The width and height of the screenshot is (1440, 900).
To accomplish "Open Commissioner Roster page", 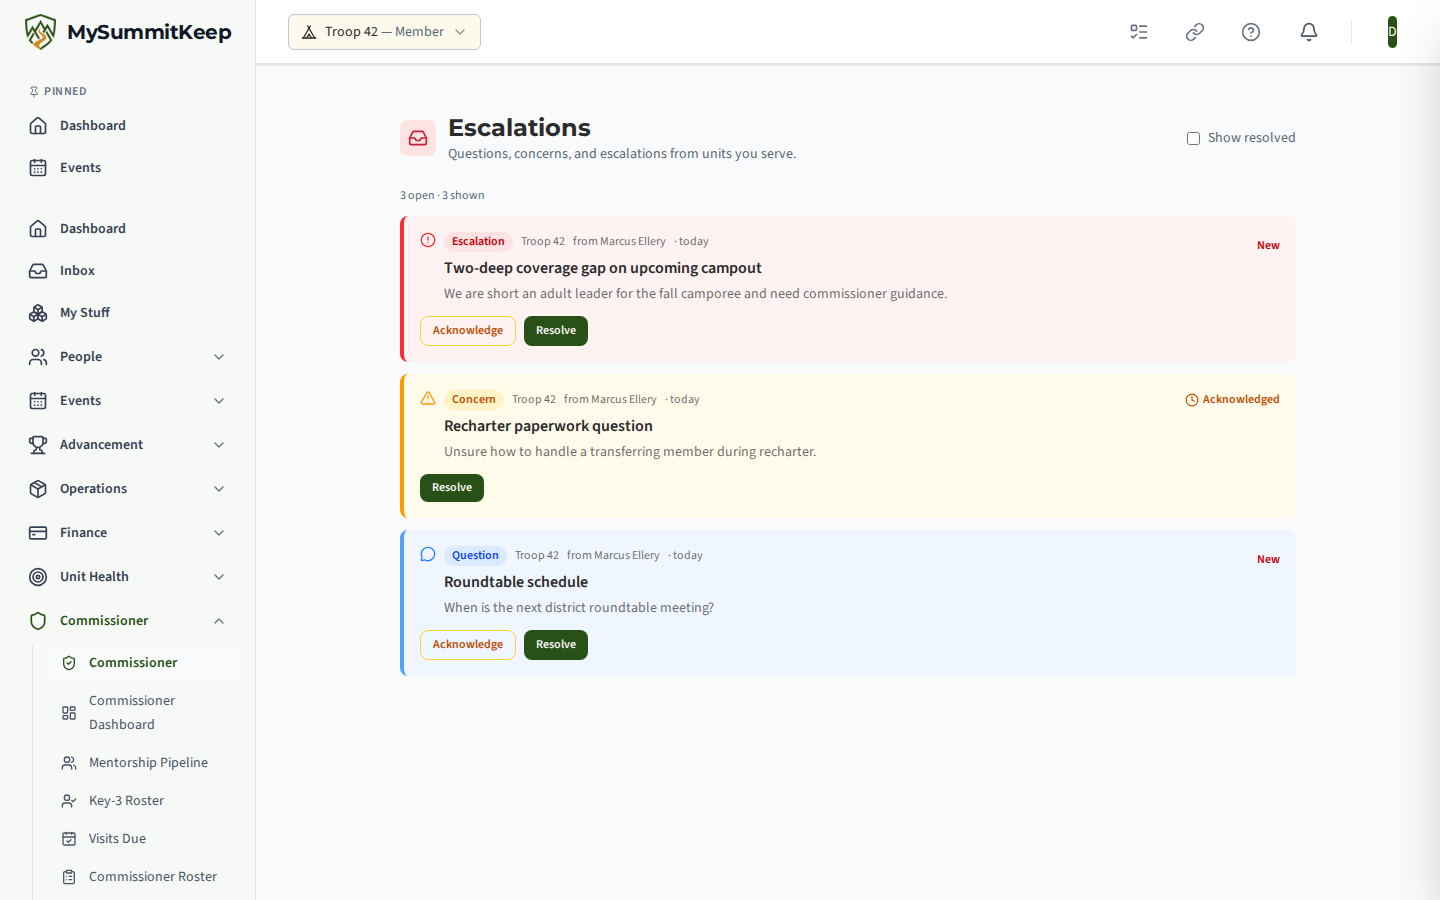I will 144,877.
